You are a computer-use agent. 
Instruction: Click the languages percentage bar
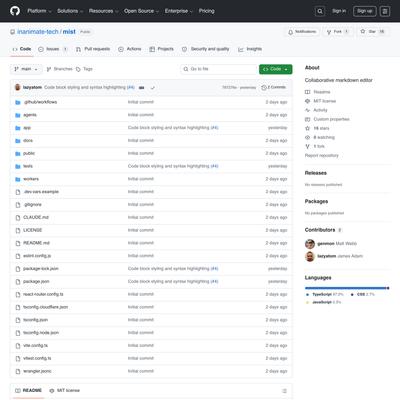(347, 288)
